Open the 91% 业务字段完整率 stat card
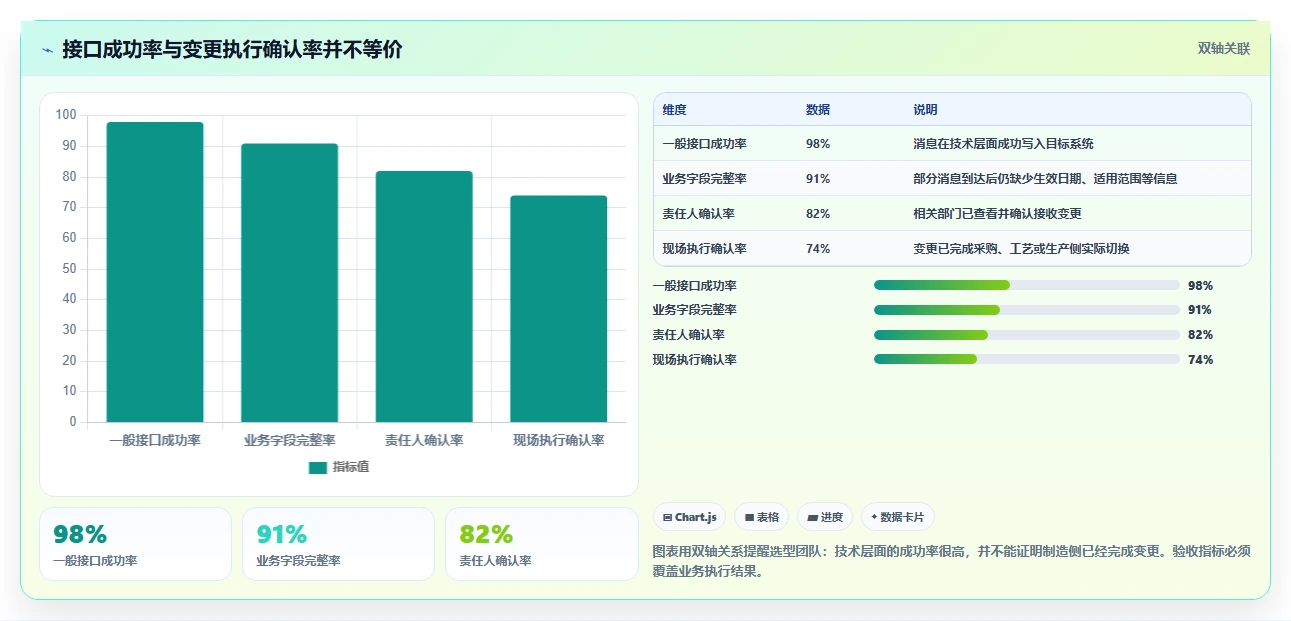Screen dimensions: 1291x621 click(338, 544)
